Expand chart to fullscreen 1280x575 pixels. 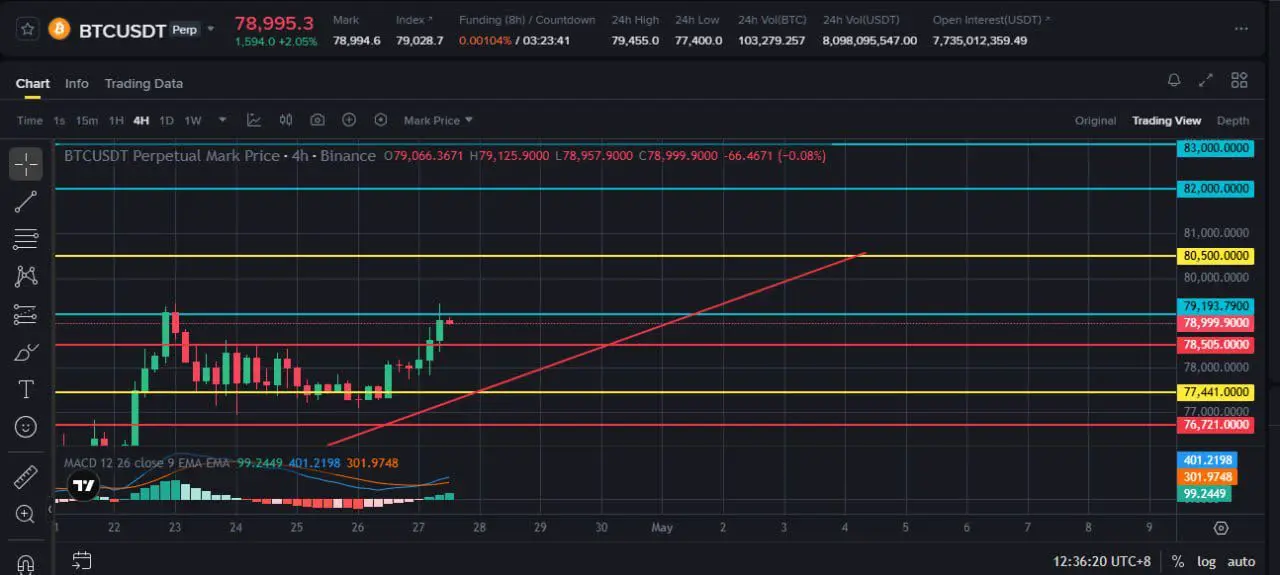pos(1206,81)
